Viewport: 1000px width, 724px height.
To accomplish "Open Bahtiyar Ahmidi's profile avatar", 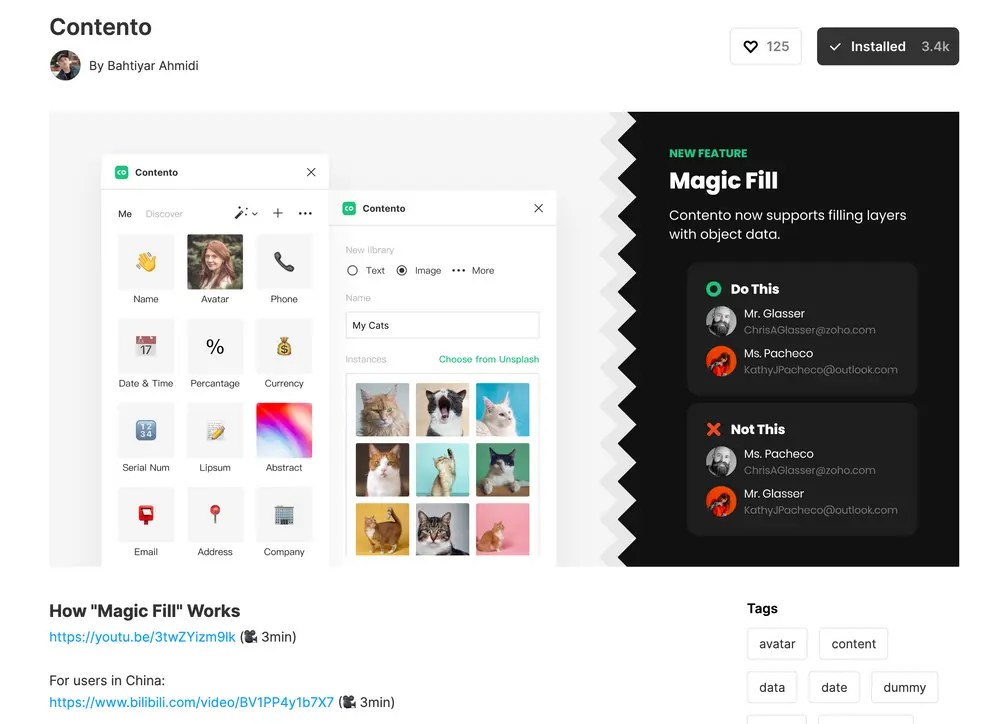I will point(65,65).
